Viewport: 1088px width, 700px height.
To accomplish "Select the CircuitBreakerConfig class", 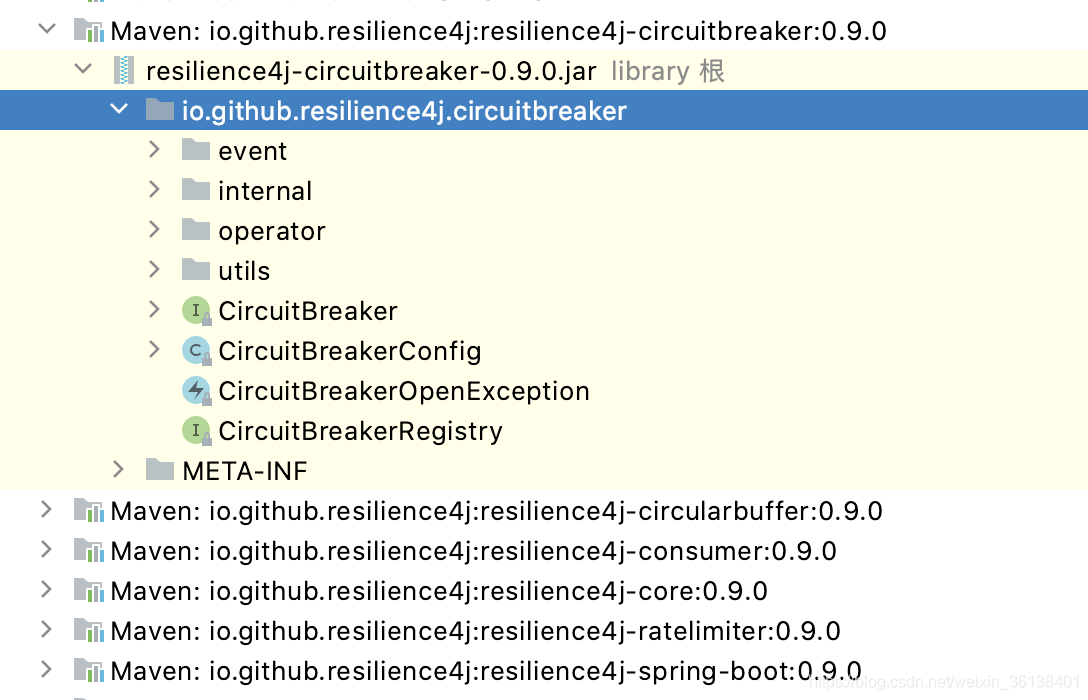I will 349,351.
